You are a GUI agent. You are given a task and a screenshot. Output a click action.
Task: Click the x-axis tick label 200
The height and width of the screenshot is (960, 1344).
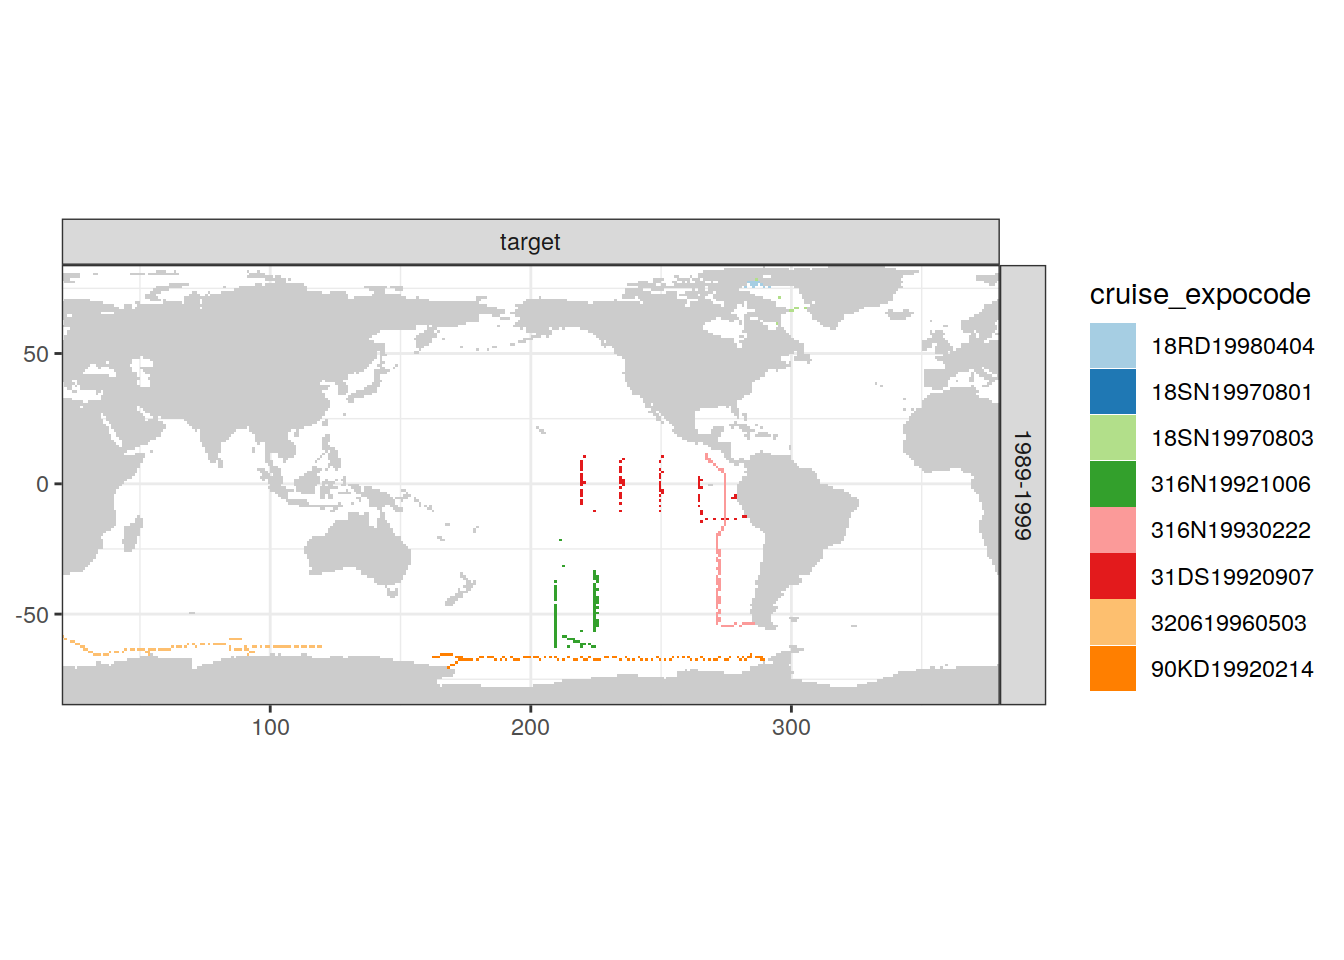tap(530, 727)
